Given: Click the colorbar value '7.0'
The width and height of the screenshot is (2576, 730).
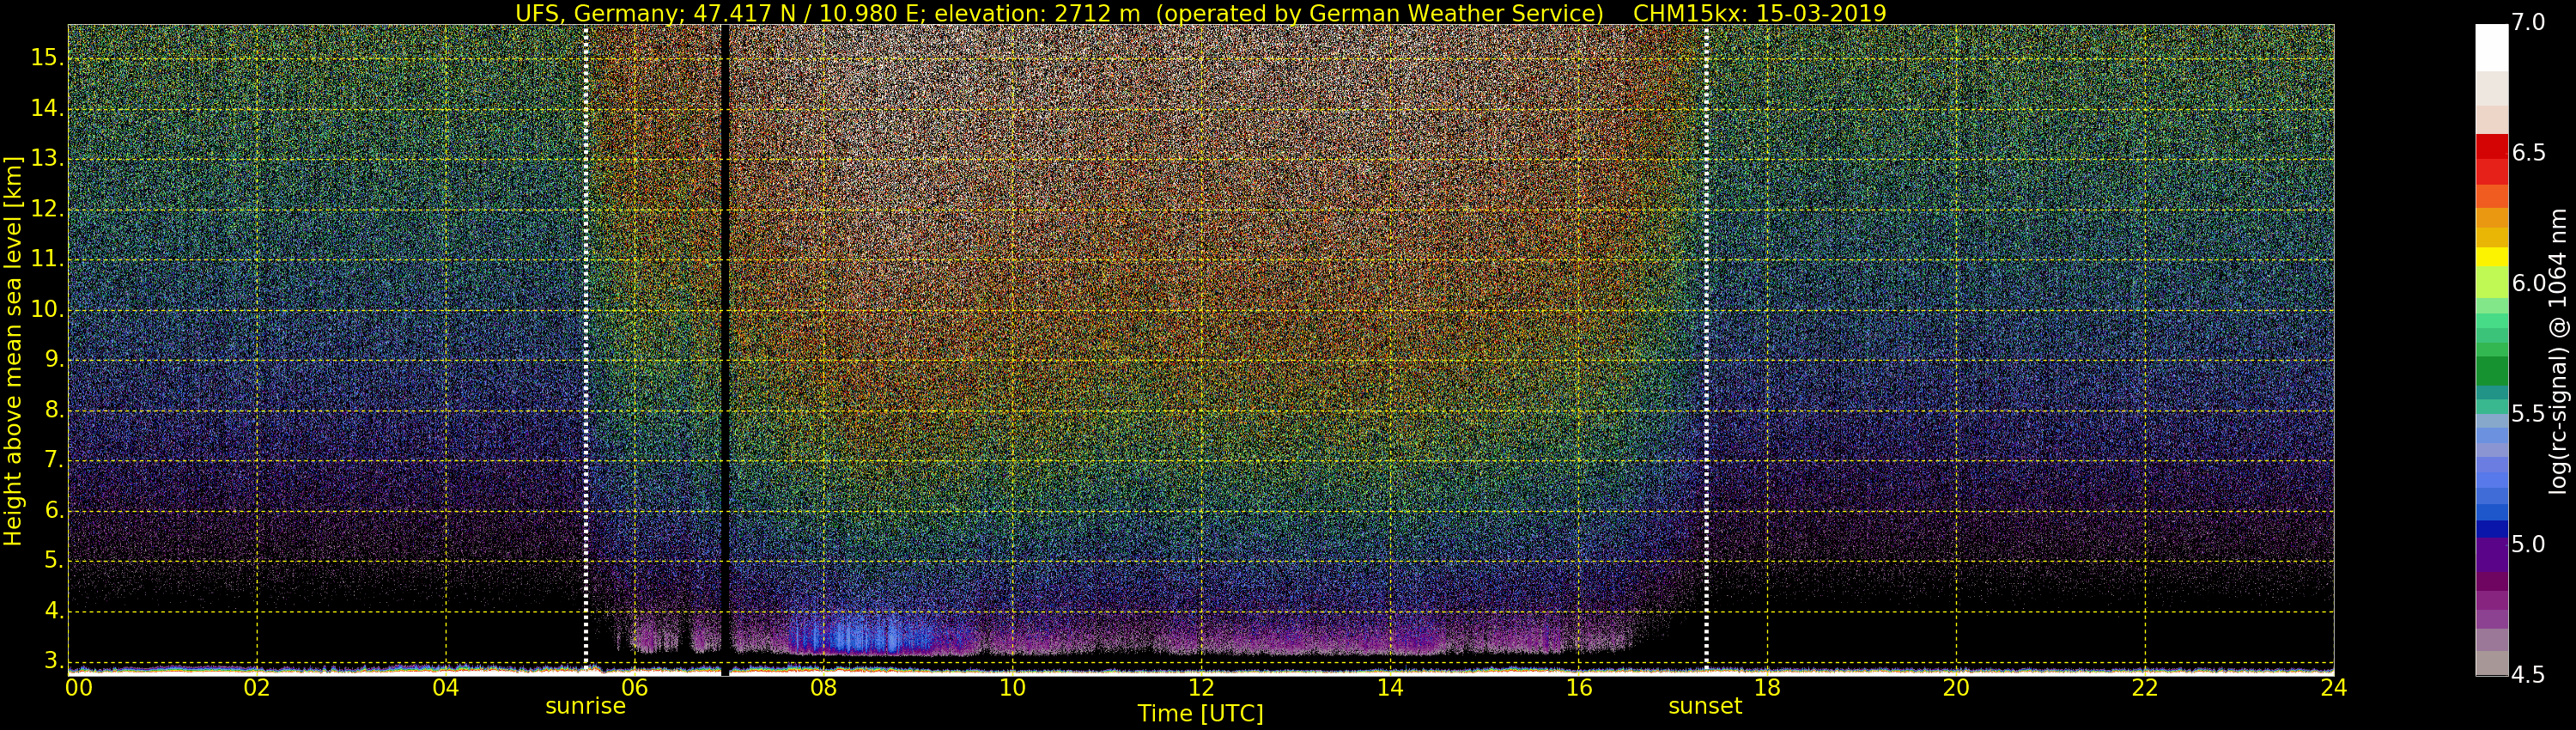Looking at the screenshot, I should pos(2529,23).
